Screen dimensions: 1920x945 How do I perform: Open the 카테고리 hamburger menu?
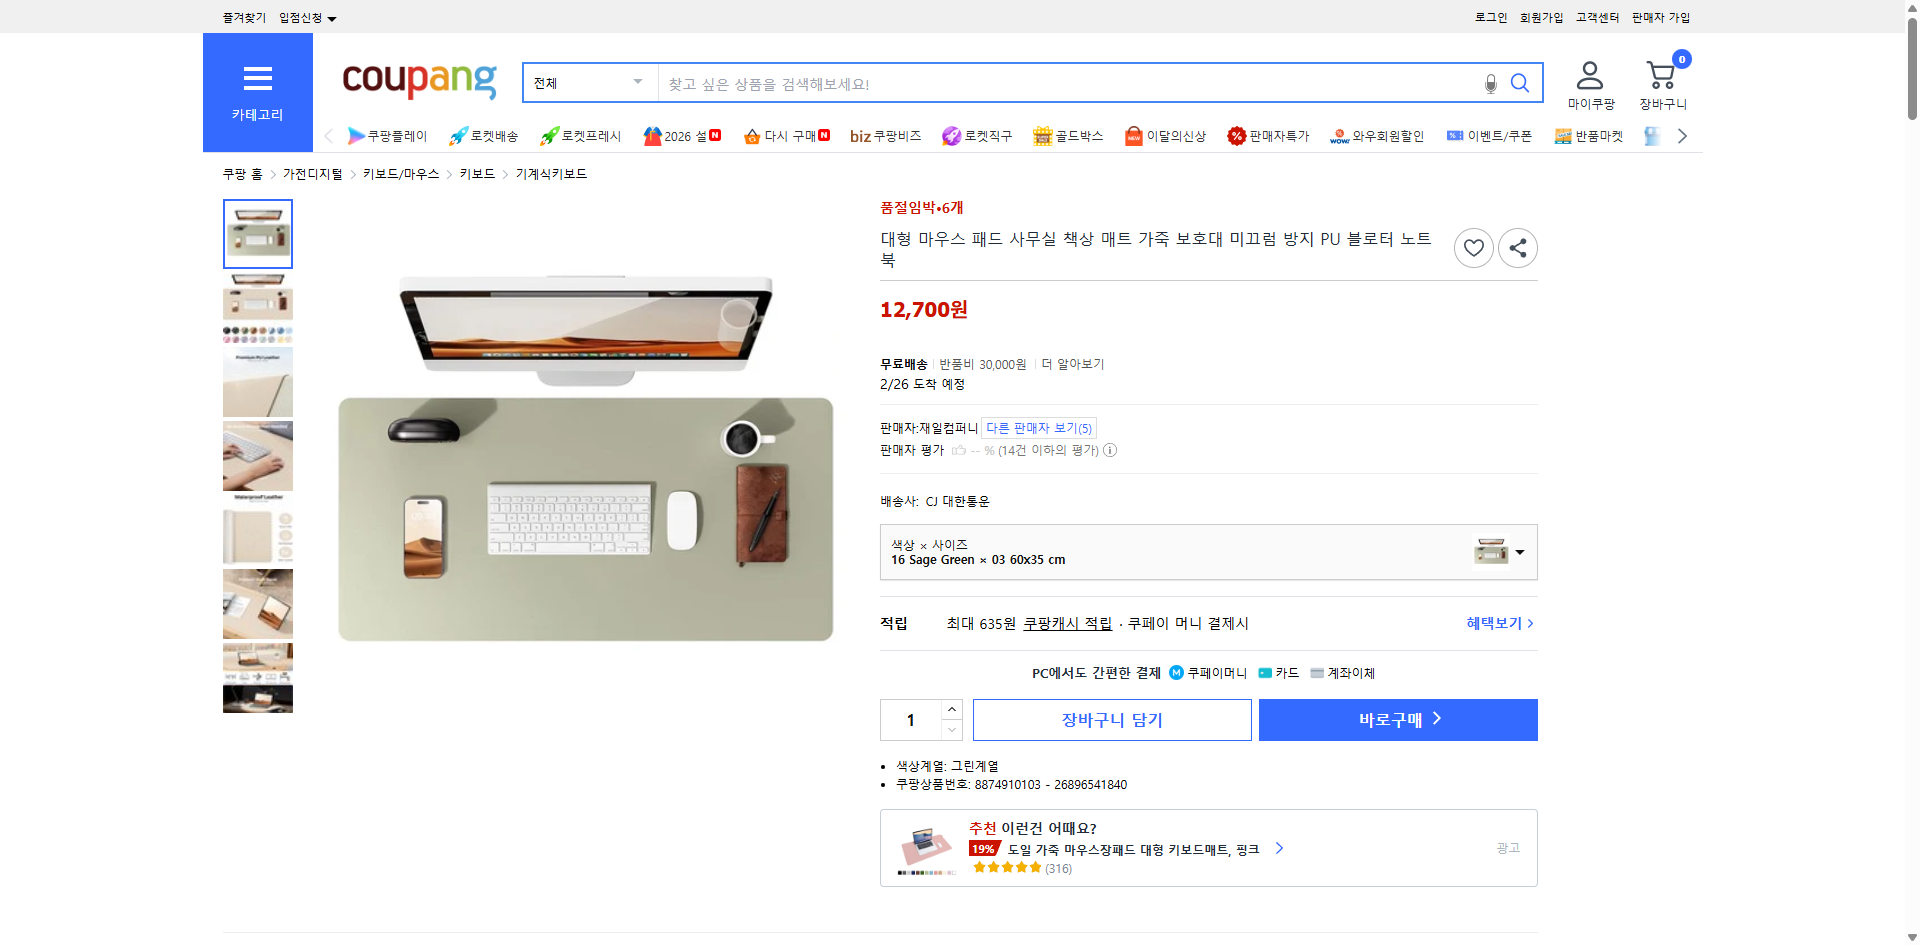[x=257, y=79]
